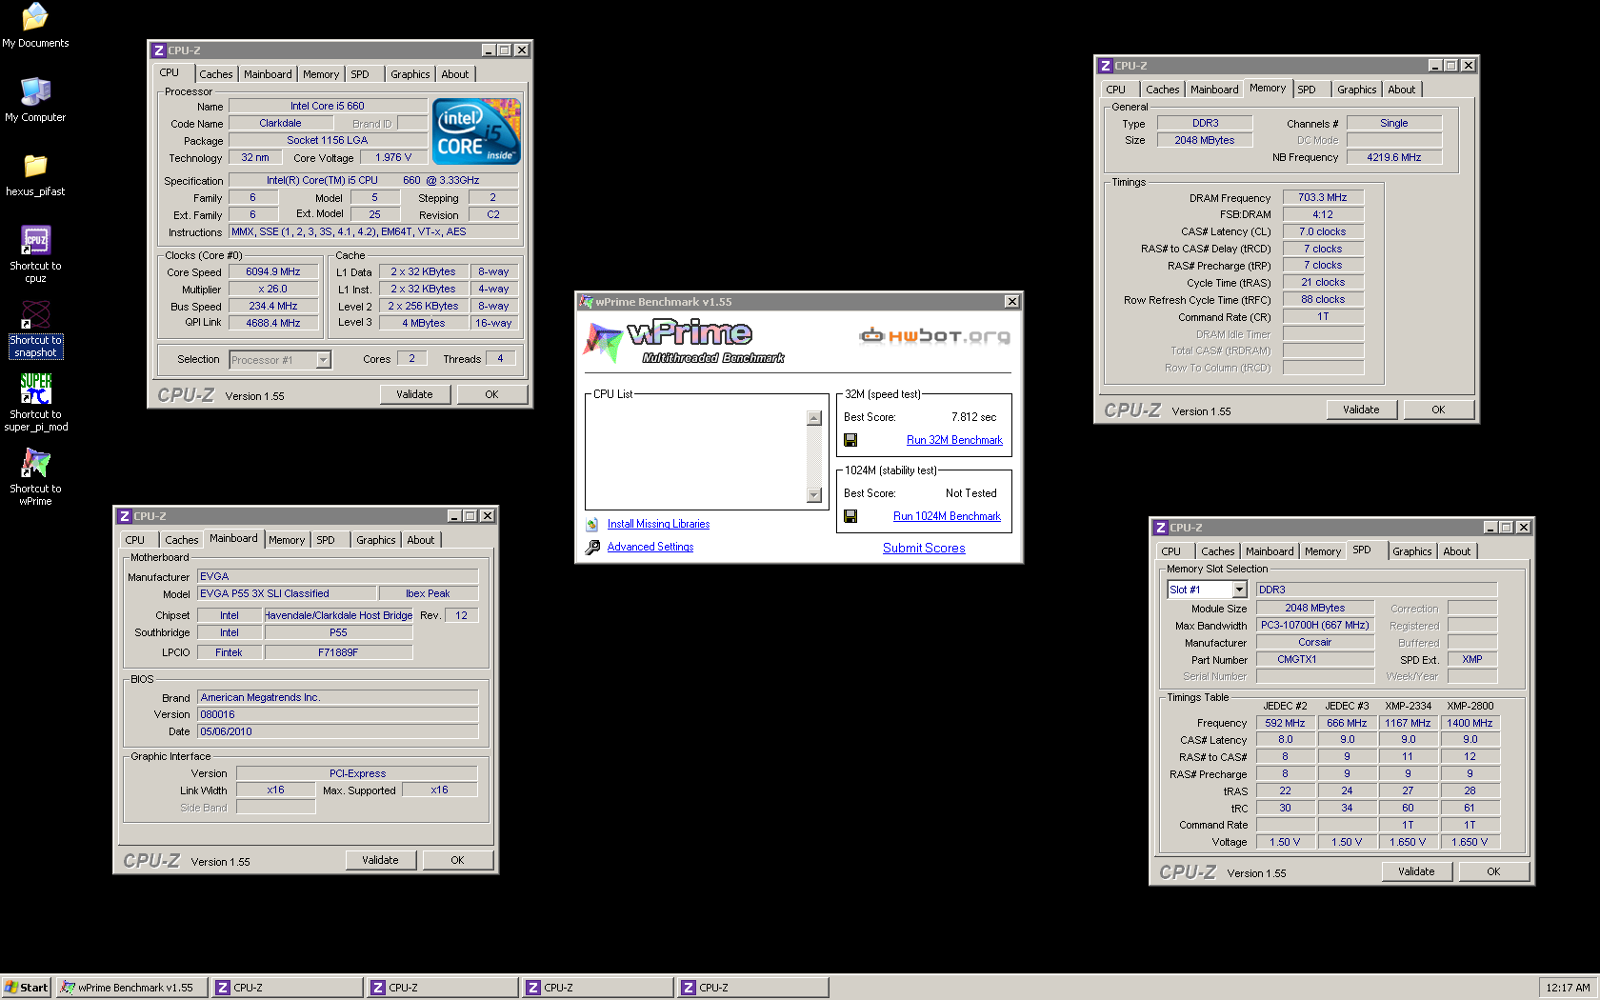Open CPU tab in Mainboard window

(135, 540)
